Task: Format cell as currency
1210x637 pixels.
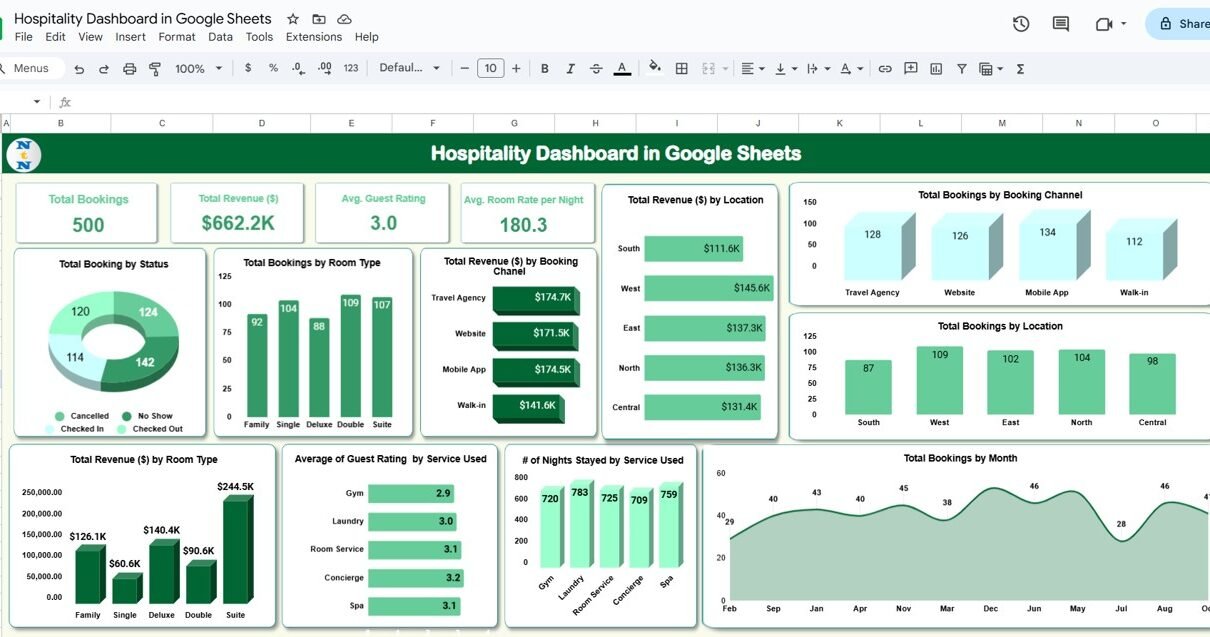Action: point(248,69)
